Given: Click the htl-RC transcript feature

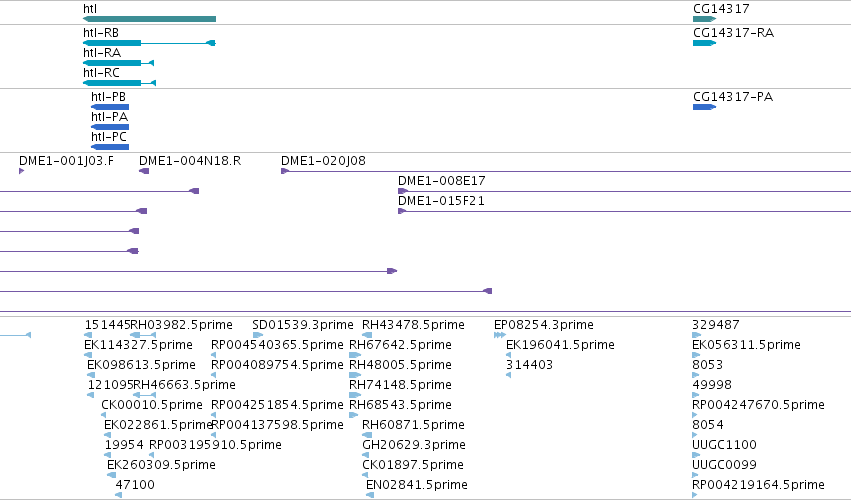Looking at the screenshot, I should click(119, 83).
